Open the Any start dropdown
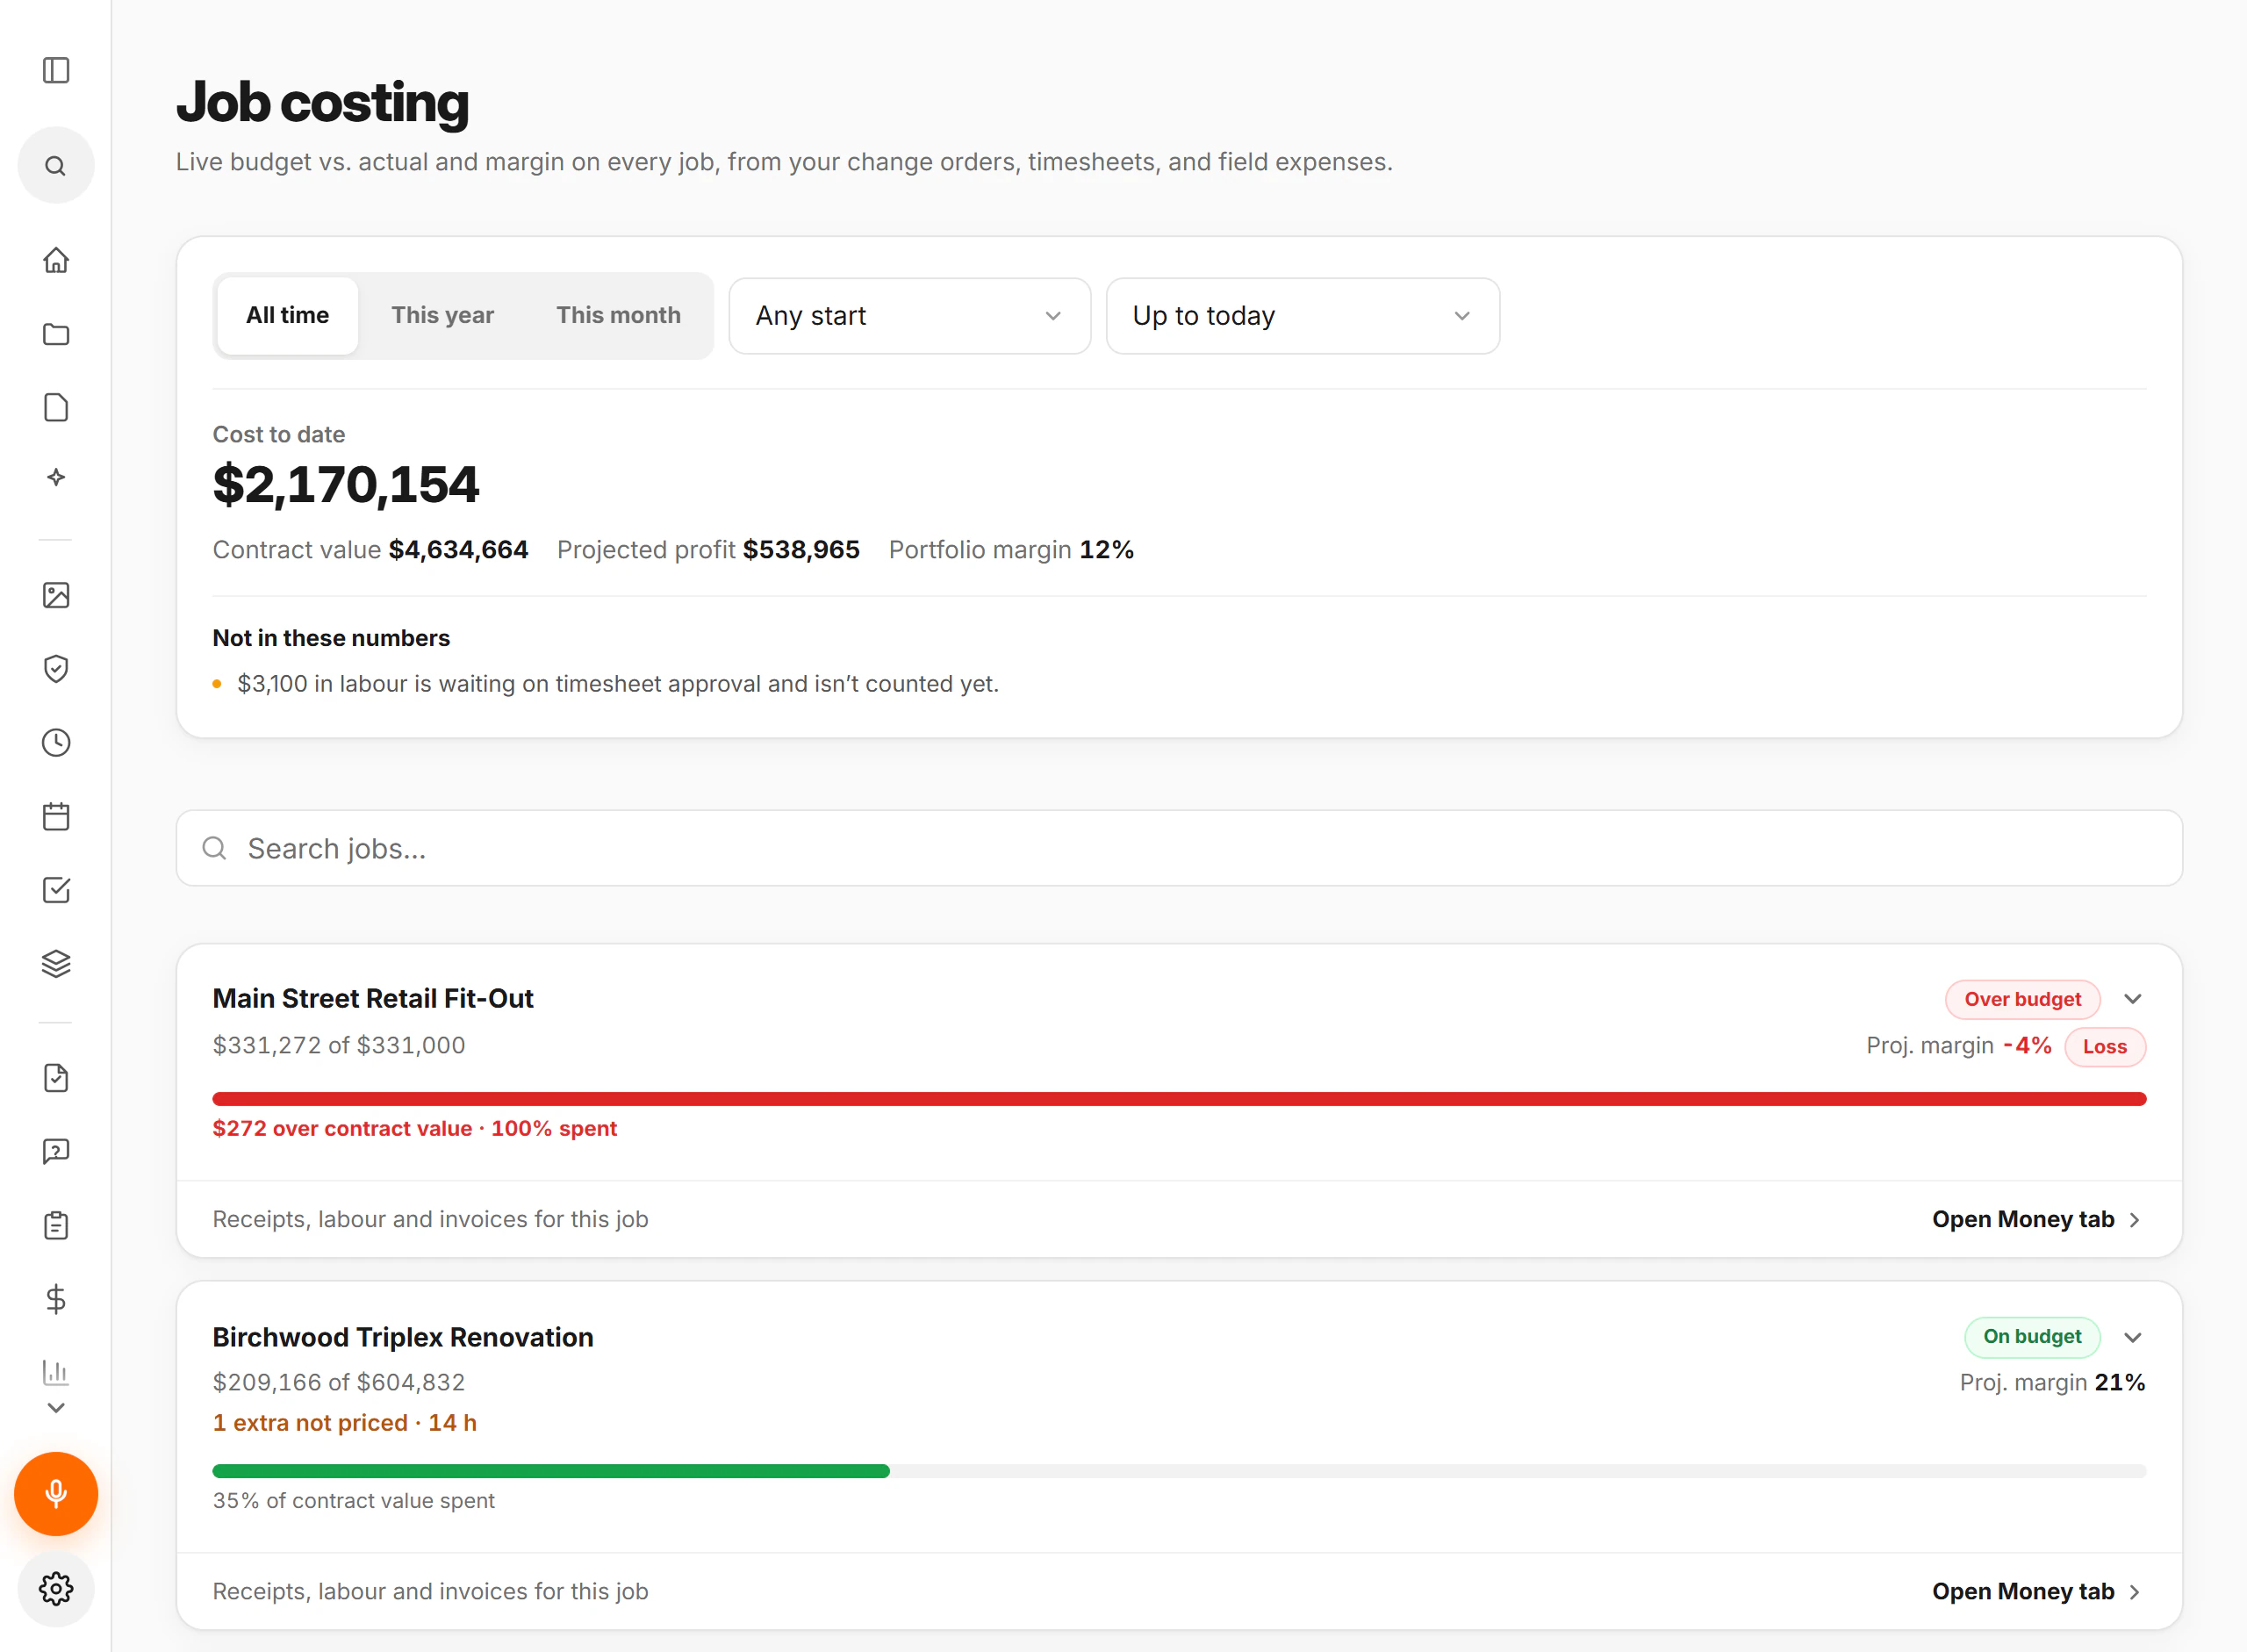The width and height of the screenshot is (2247, 1652). (x=910, y=316)
